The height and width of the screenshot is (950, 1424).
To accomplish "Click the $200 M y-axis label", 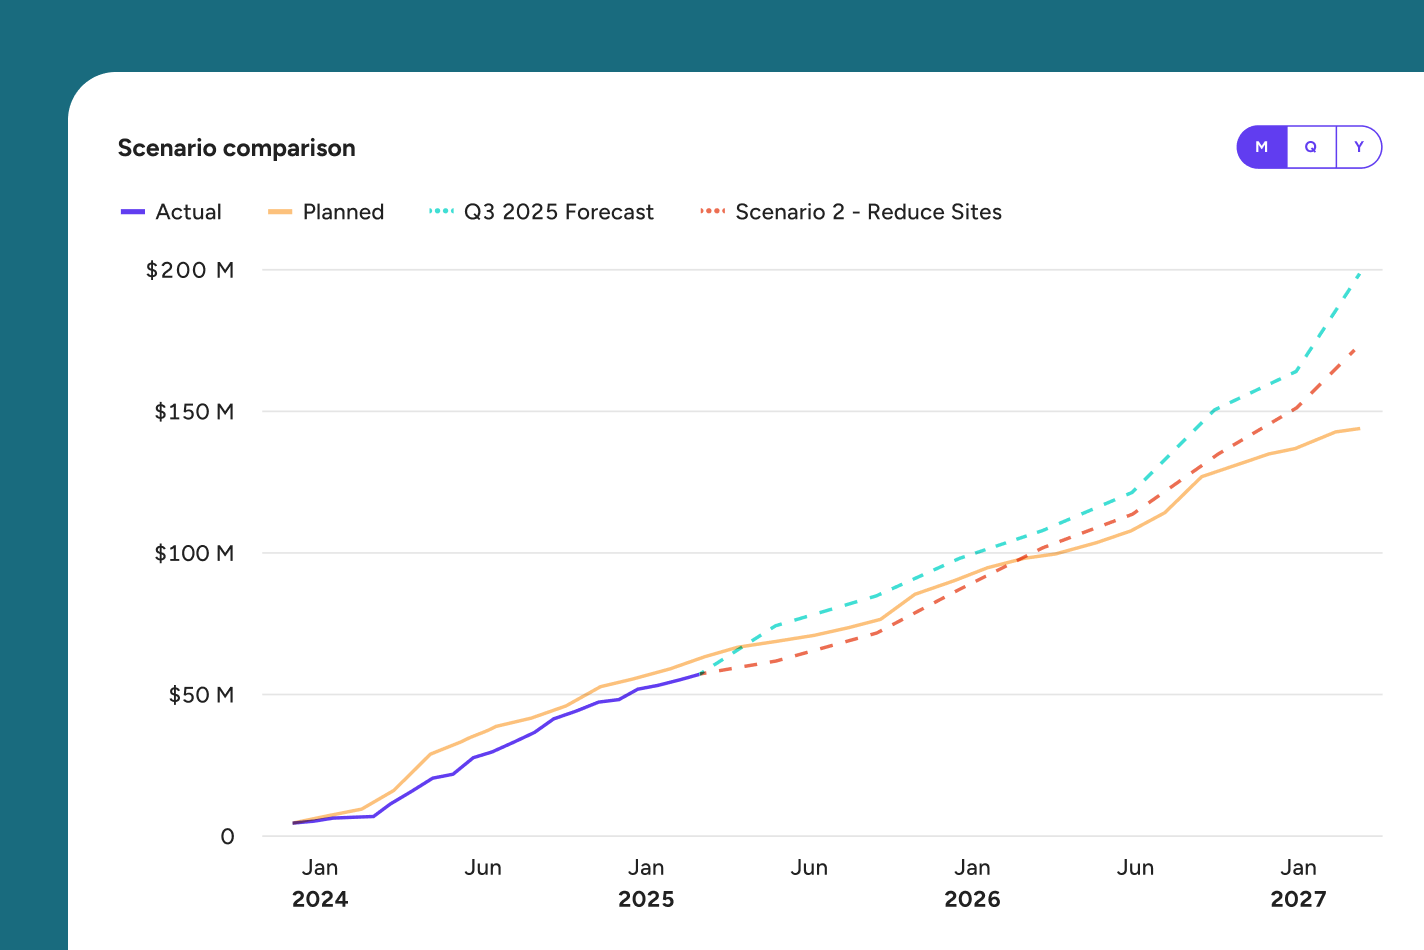I will coord(190,270).
